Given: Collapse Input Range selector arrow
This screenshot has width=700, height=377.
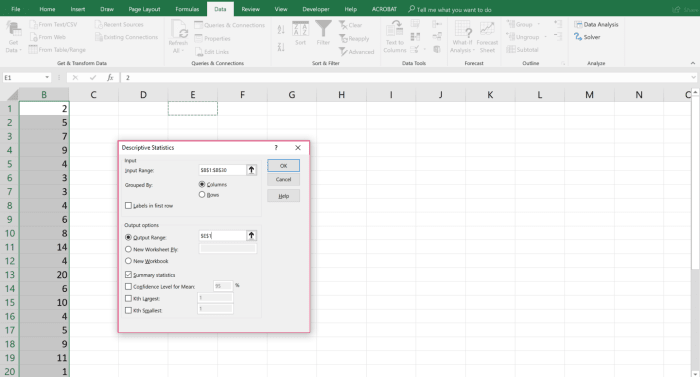Looking at the screenshot, I should [x=251, y=170].
